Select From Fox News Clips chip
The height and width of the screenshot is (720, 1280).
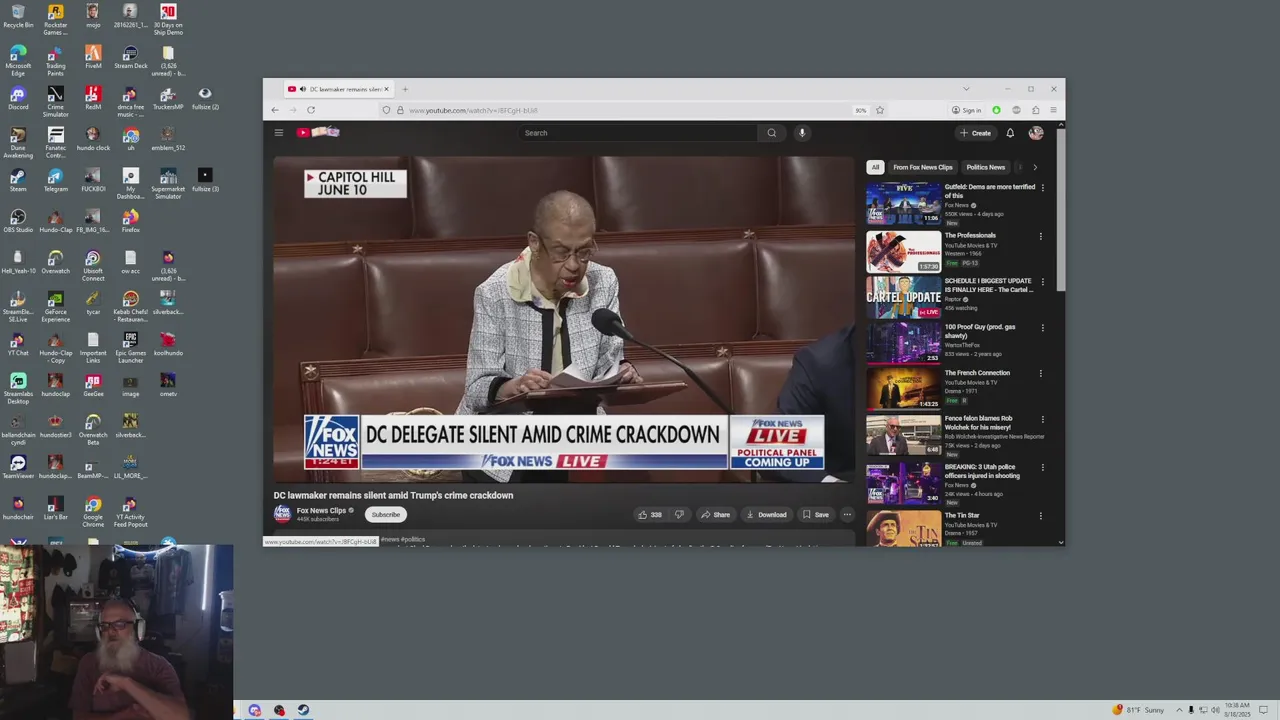[923, 167]
